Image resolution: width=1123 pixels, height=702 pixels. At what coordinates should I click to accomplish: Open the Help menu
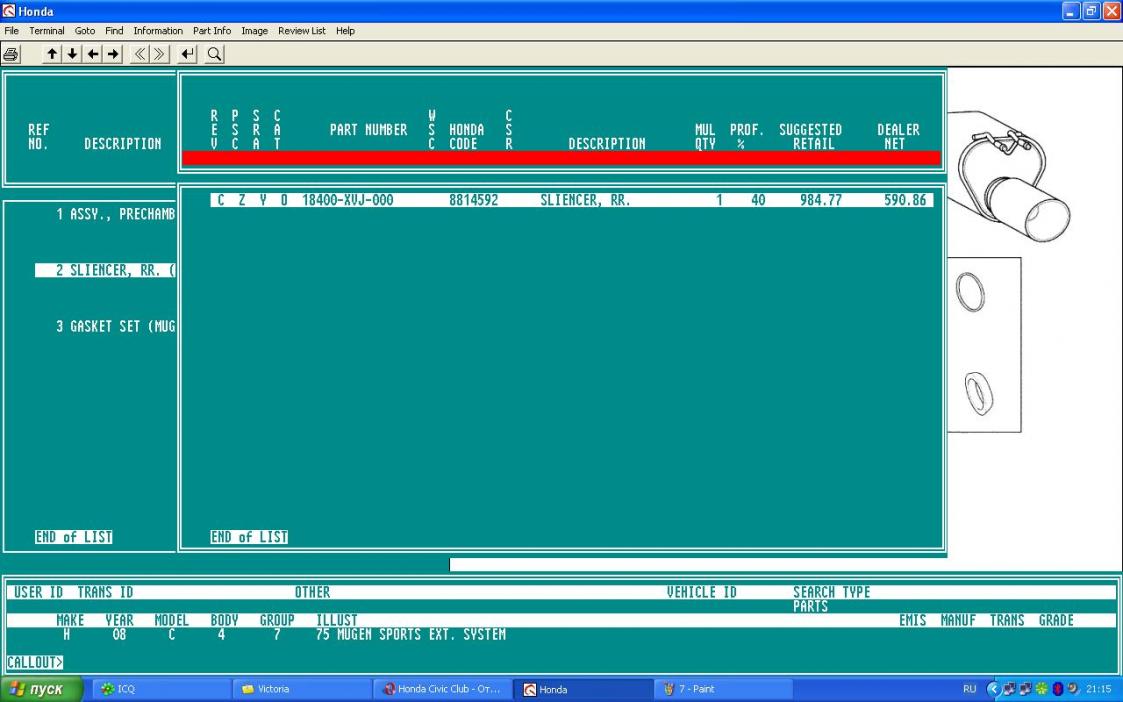[x=345, y=31]
